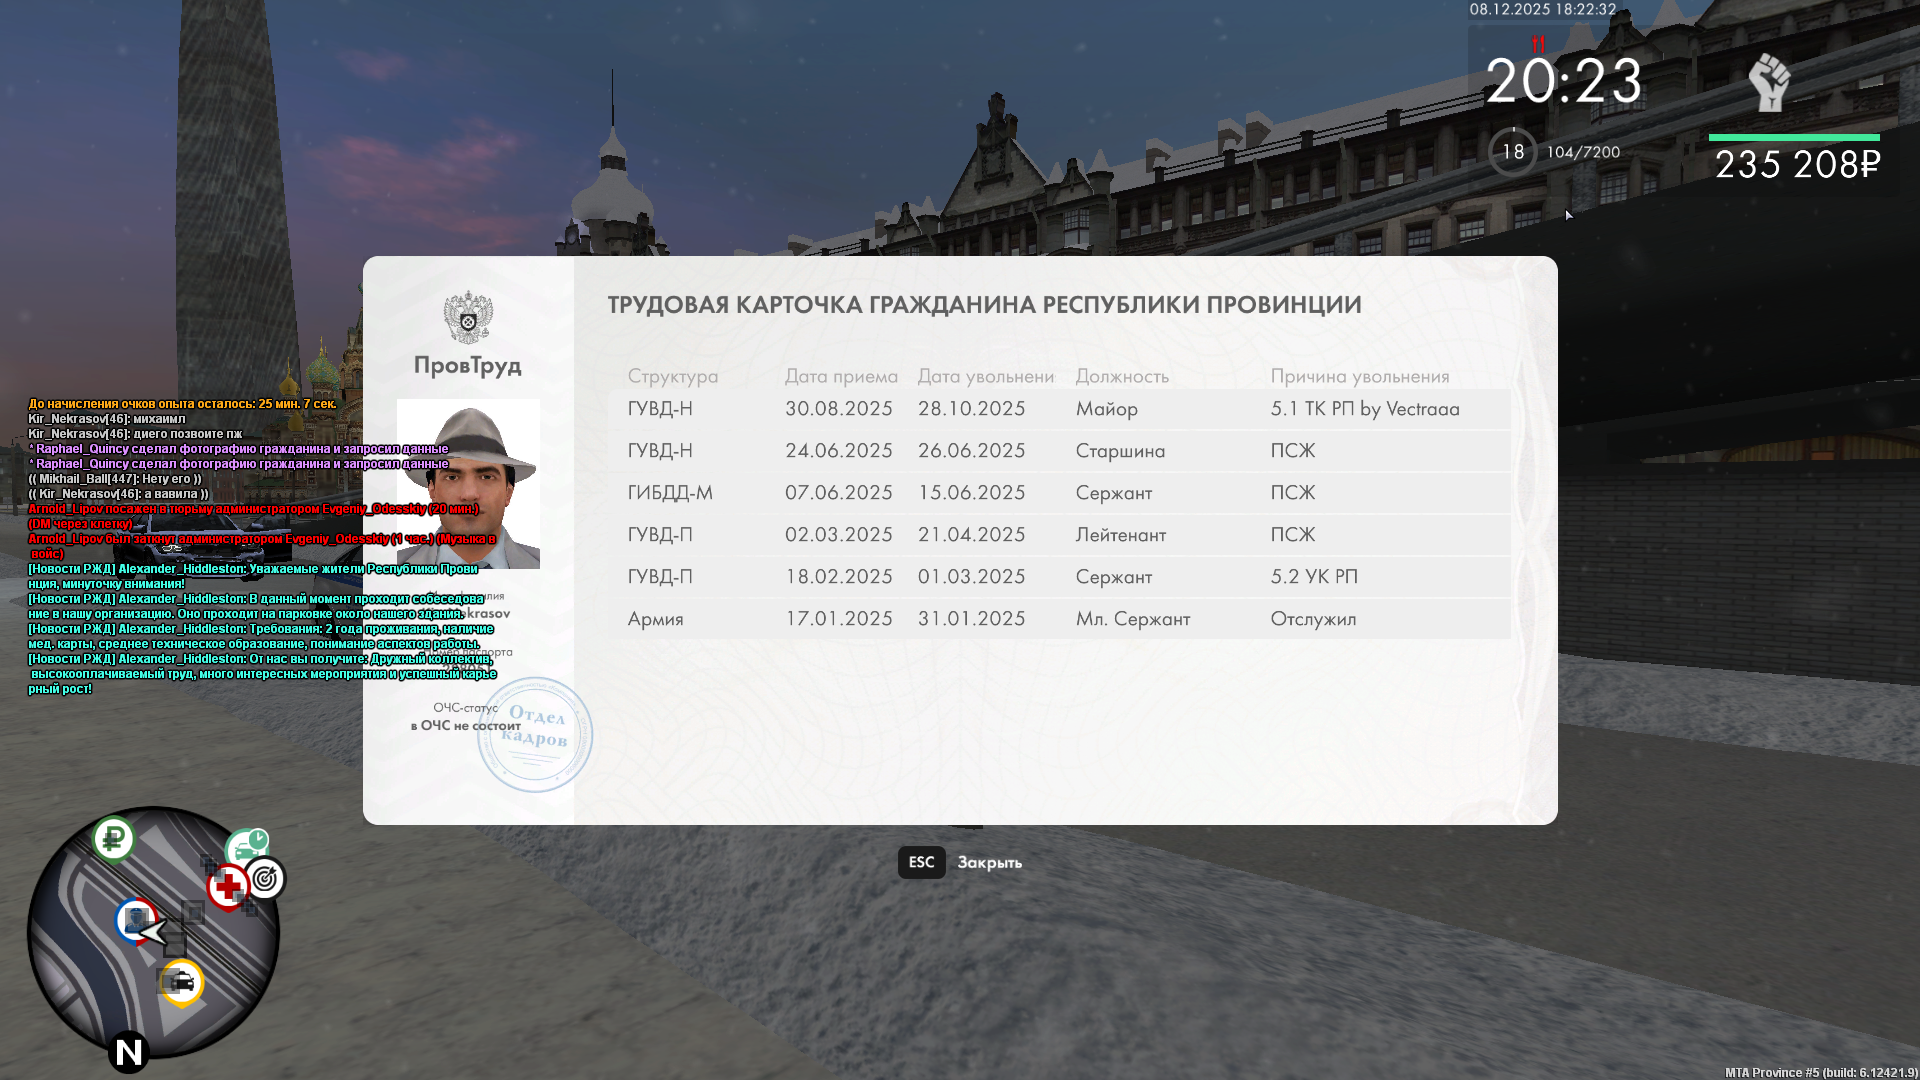Click the green ruble bank marker on minimap
Screen dimensions: 1920x1080
pyautogui.click(x=114, y=838)
